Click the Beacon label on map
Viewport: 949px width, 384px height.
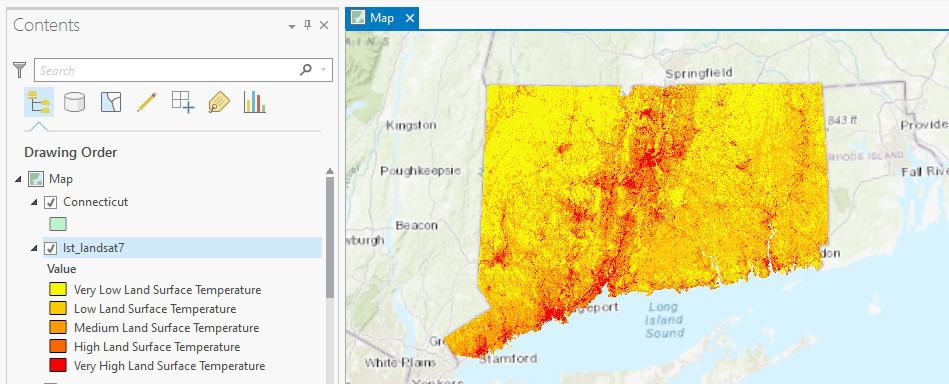click(x=416, y=225)
